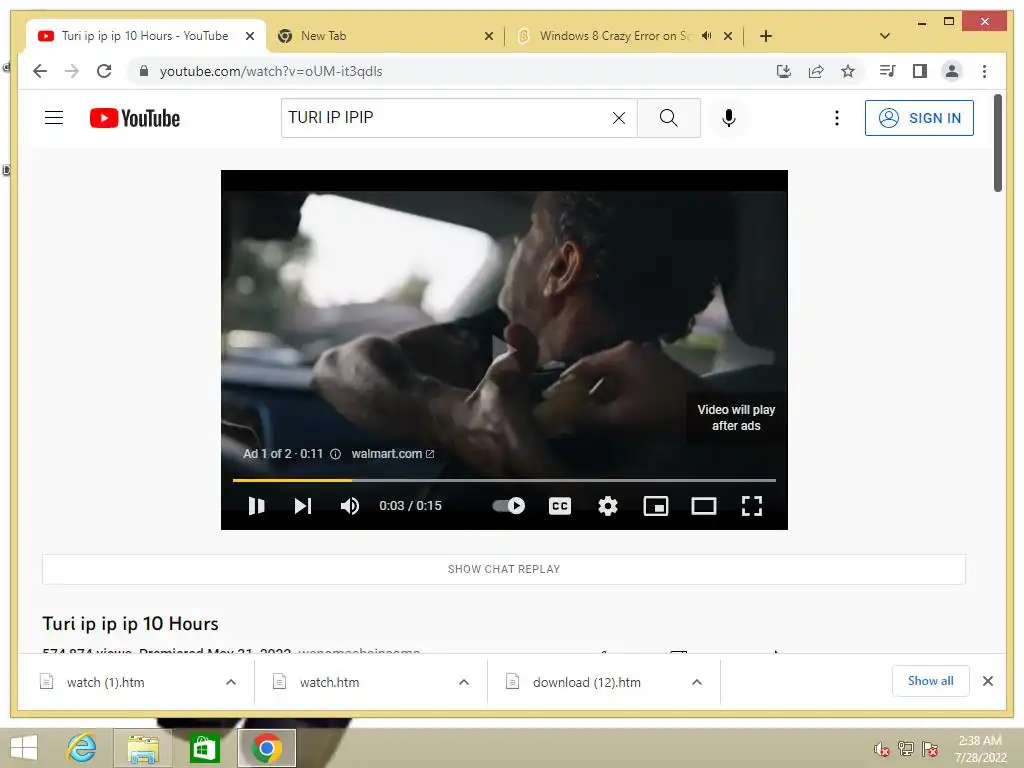Click the address bar URL

271,71
